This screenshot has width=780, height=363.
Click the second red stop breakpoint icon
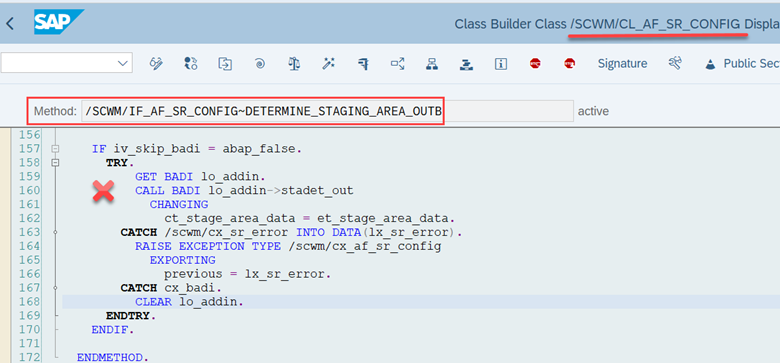[570, 63]
